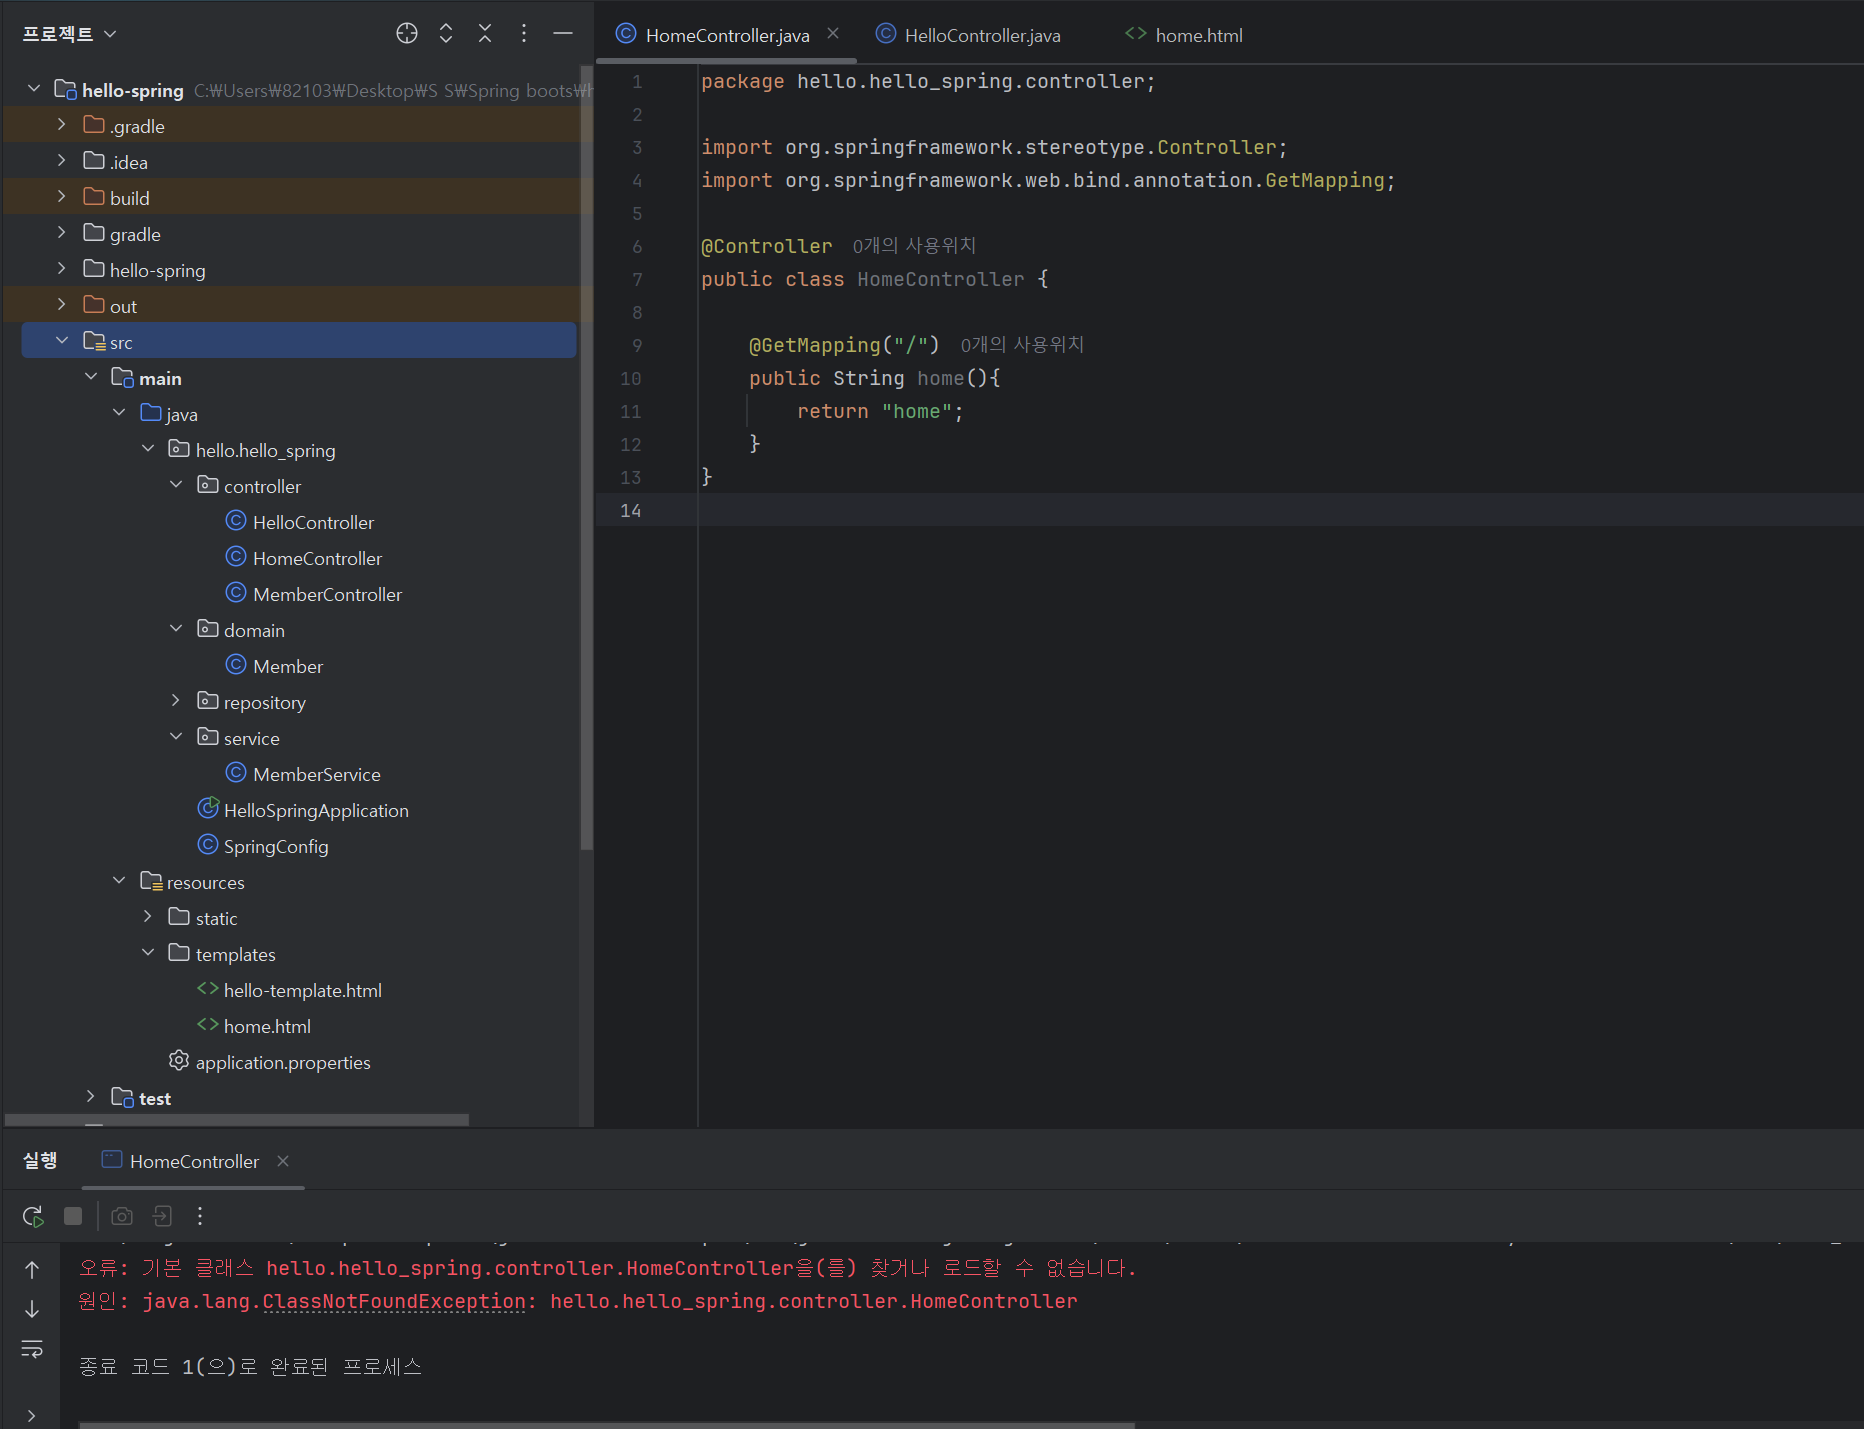Expand the .idea folder

point(61,161)
